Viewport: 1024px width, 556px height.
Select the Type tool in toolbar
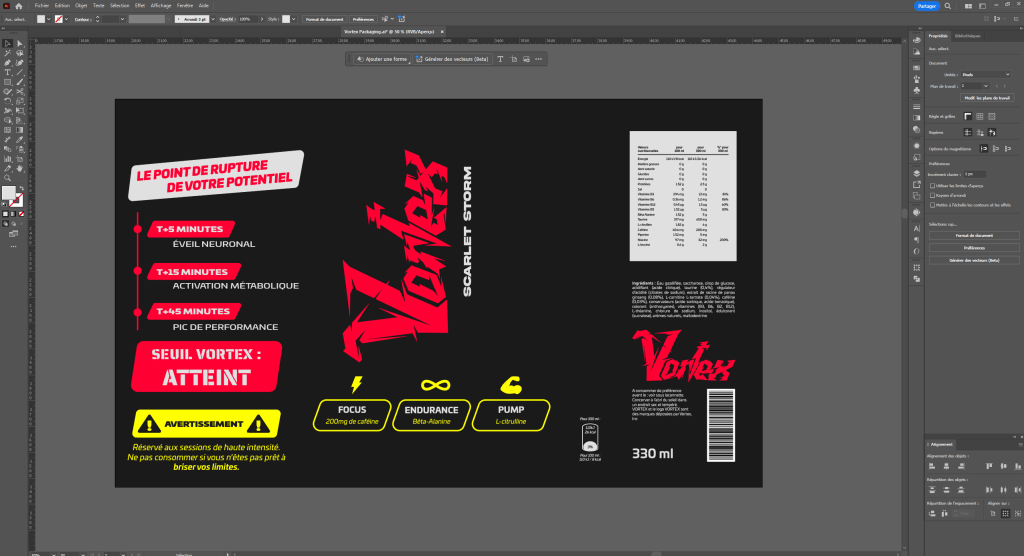coord(7,73)
